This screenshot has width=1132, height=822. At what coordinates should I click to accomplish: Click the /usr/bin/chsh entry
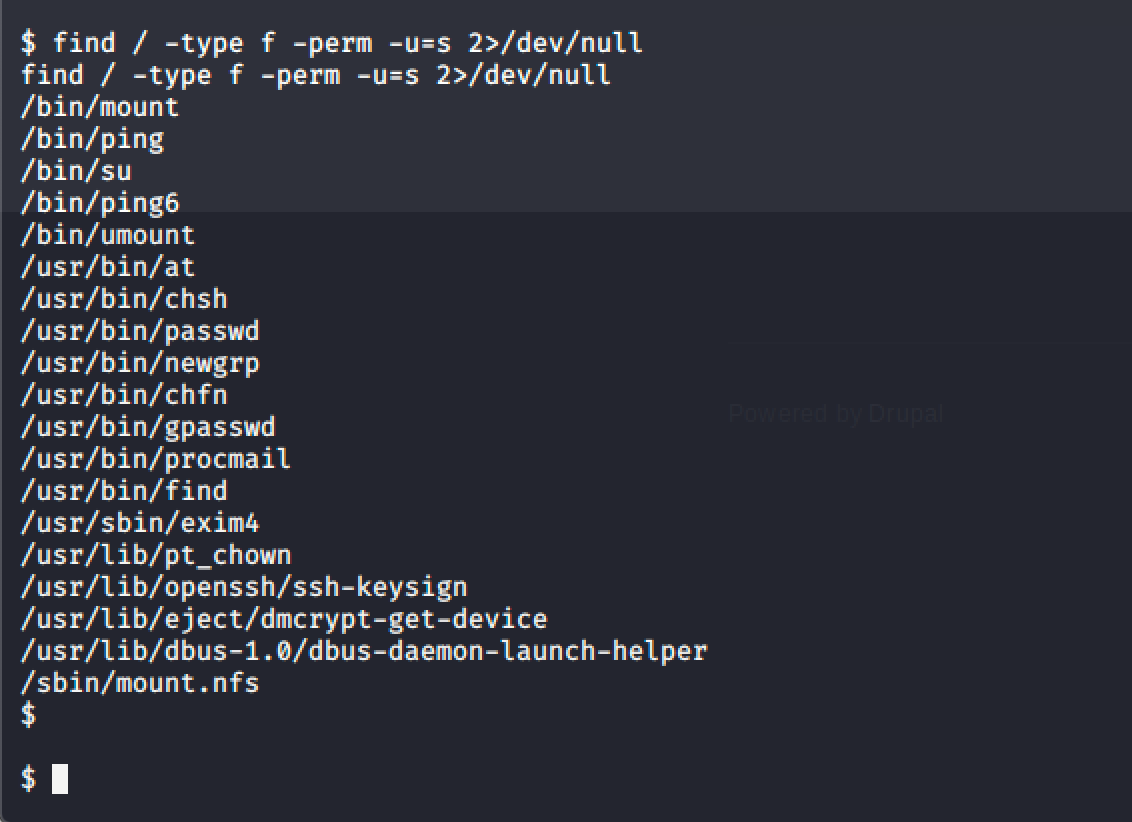tap(124, 299)
